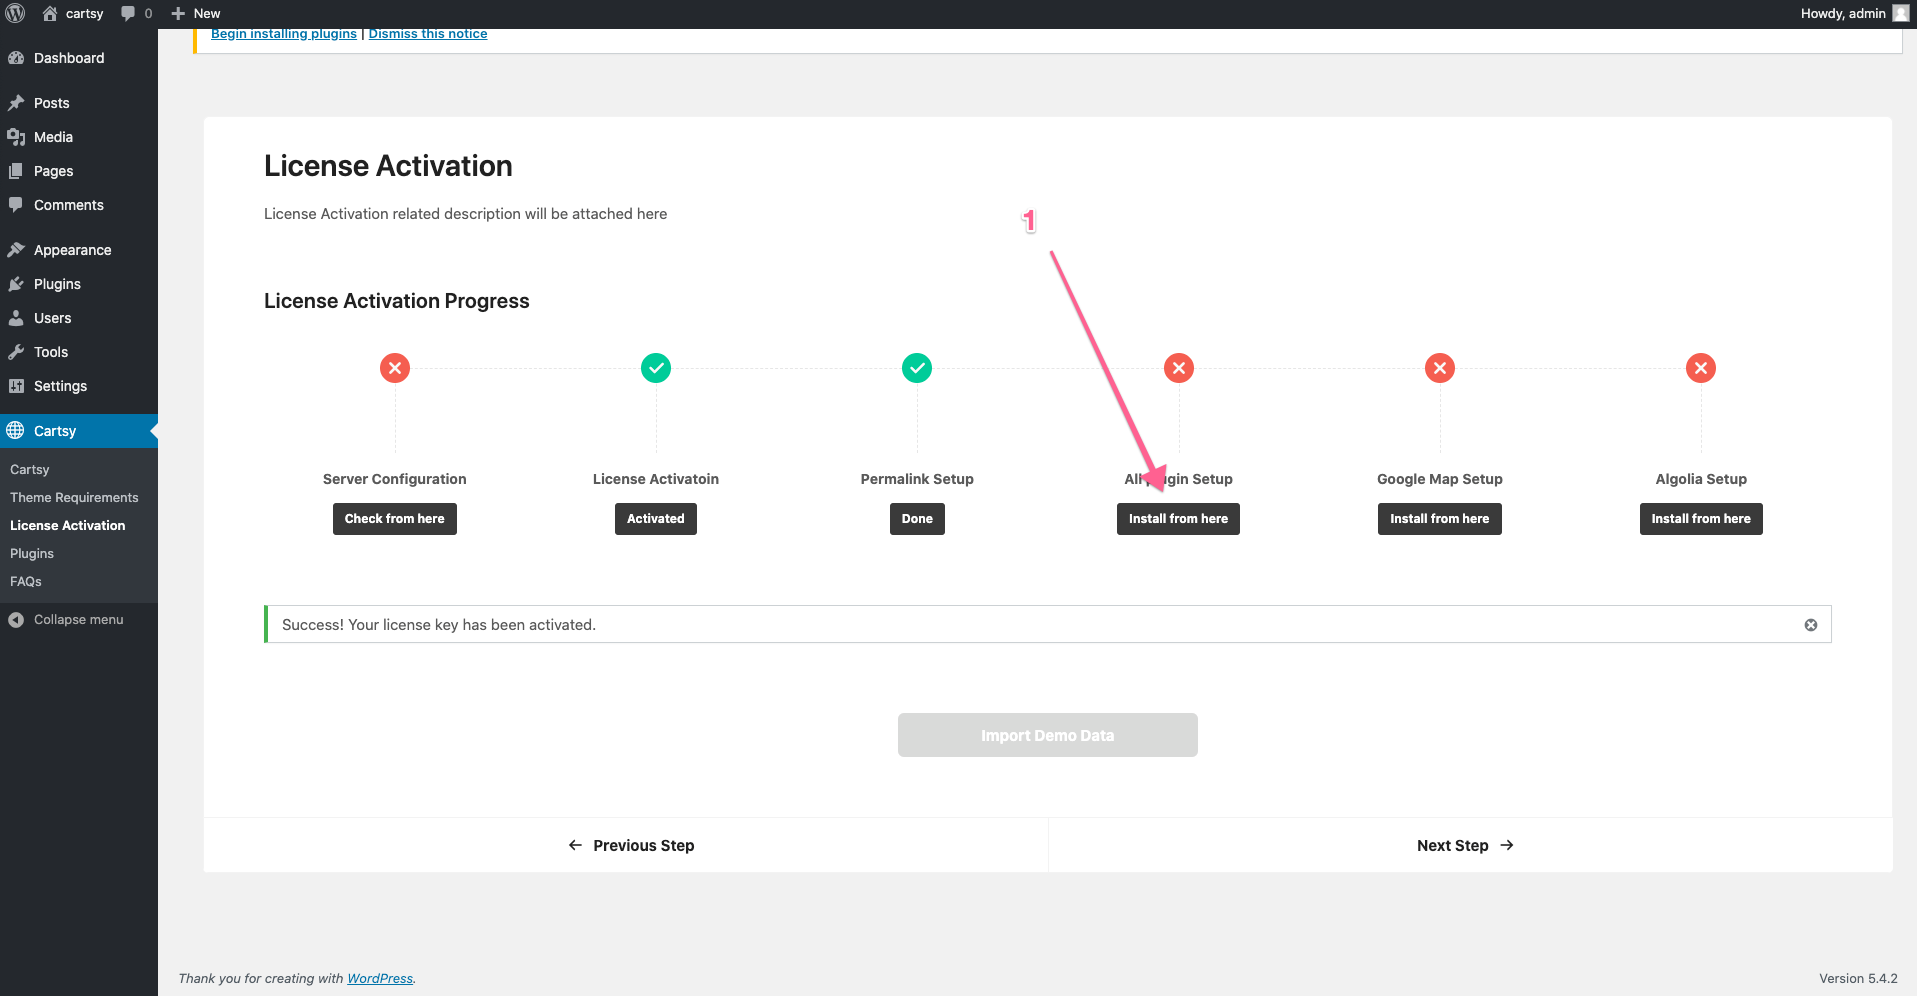Click Server Configuration red cross status icon
Viewport: 1917px width, 996px height.
pyautogui.click(x=395, y=368)
